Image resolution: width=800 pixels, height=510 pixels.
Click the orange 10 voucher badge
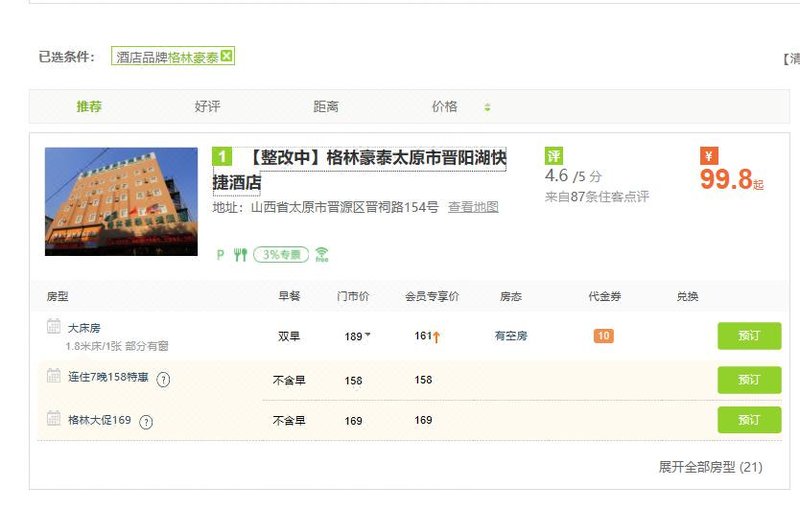[603, 336]
